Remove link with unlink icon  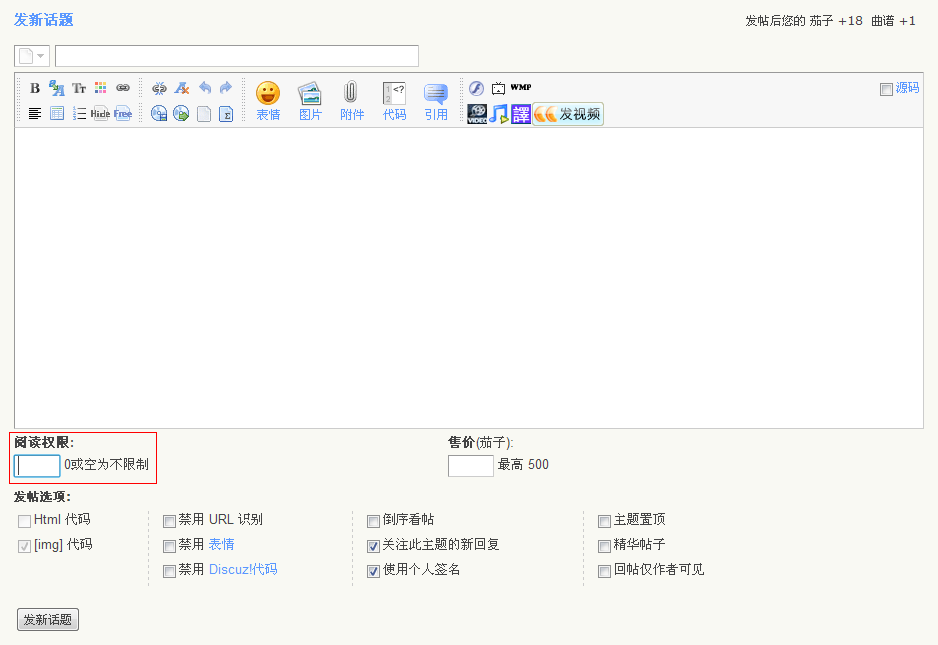pyautogui.click(x=159, y=89)
